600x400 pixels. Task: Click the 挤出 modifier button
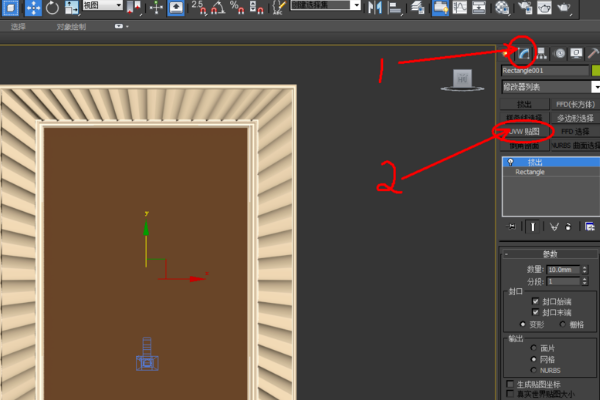pyautogui.click(x=524, y=104)
